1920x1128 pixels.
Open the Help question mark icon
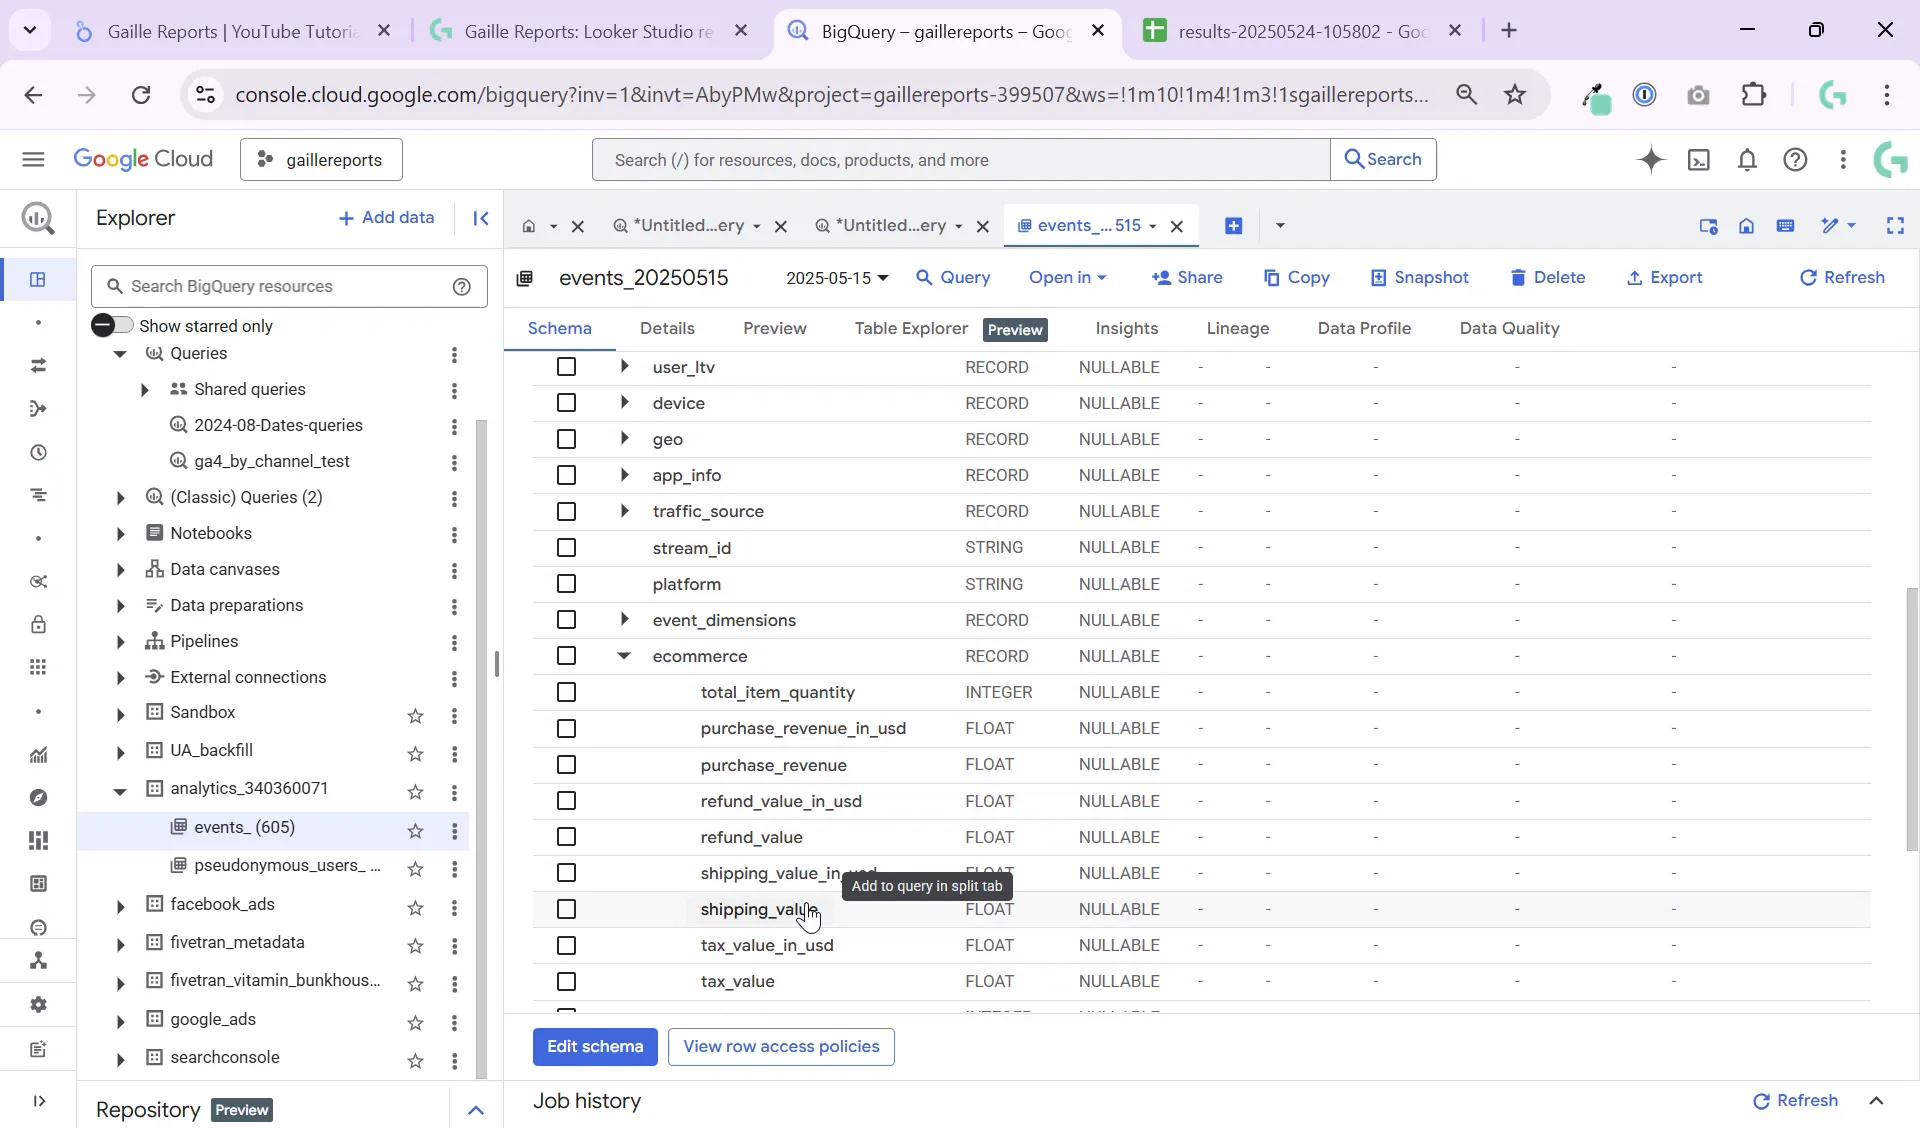(x=1796, y=160)
